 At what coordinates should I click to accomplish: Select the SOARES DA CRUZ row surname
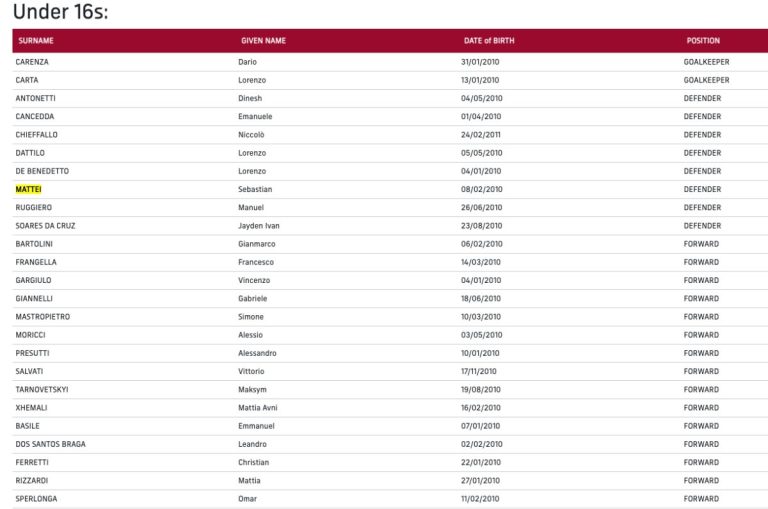tap(45, 226)
